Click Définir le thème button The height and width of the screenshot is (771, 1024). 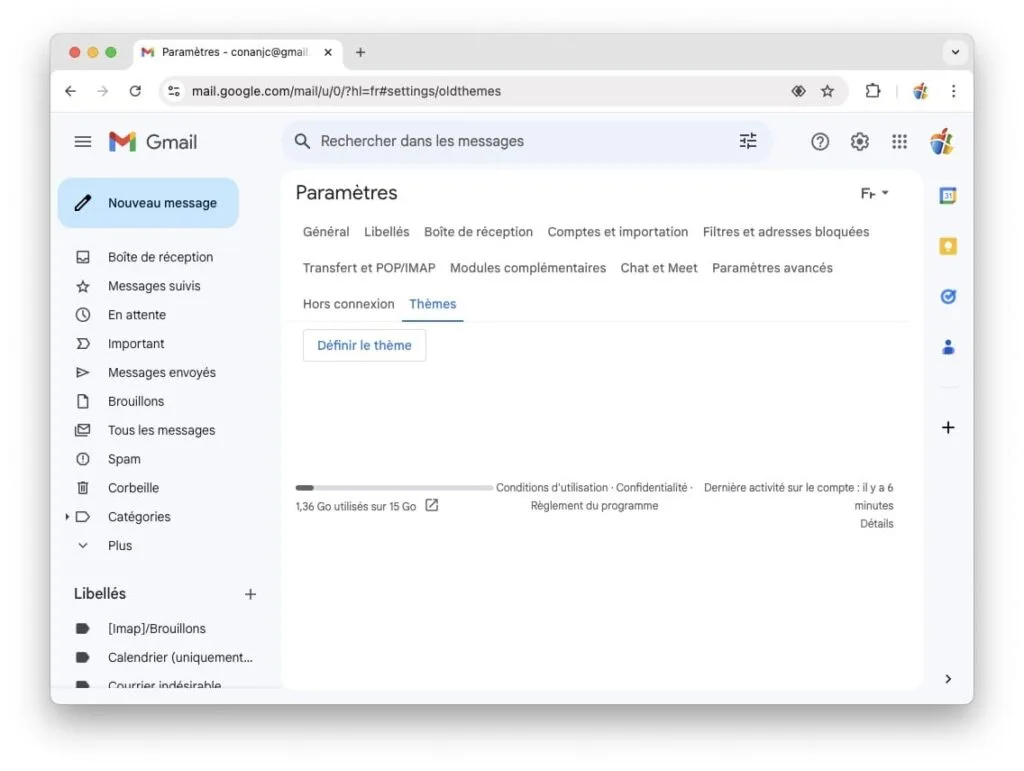click(x=364, y=345)
